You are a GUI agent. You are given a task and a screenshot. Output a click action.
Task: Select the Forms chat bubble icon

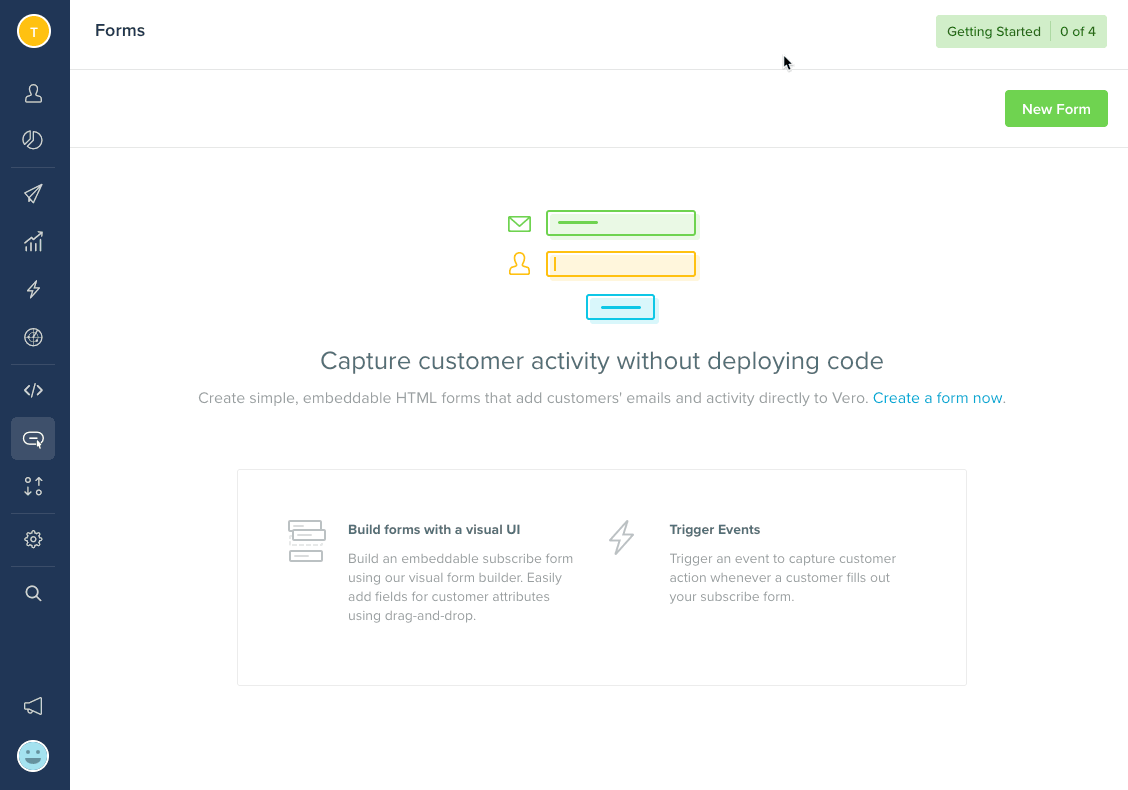pyautogui.click(x=33, y=438)
